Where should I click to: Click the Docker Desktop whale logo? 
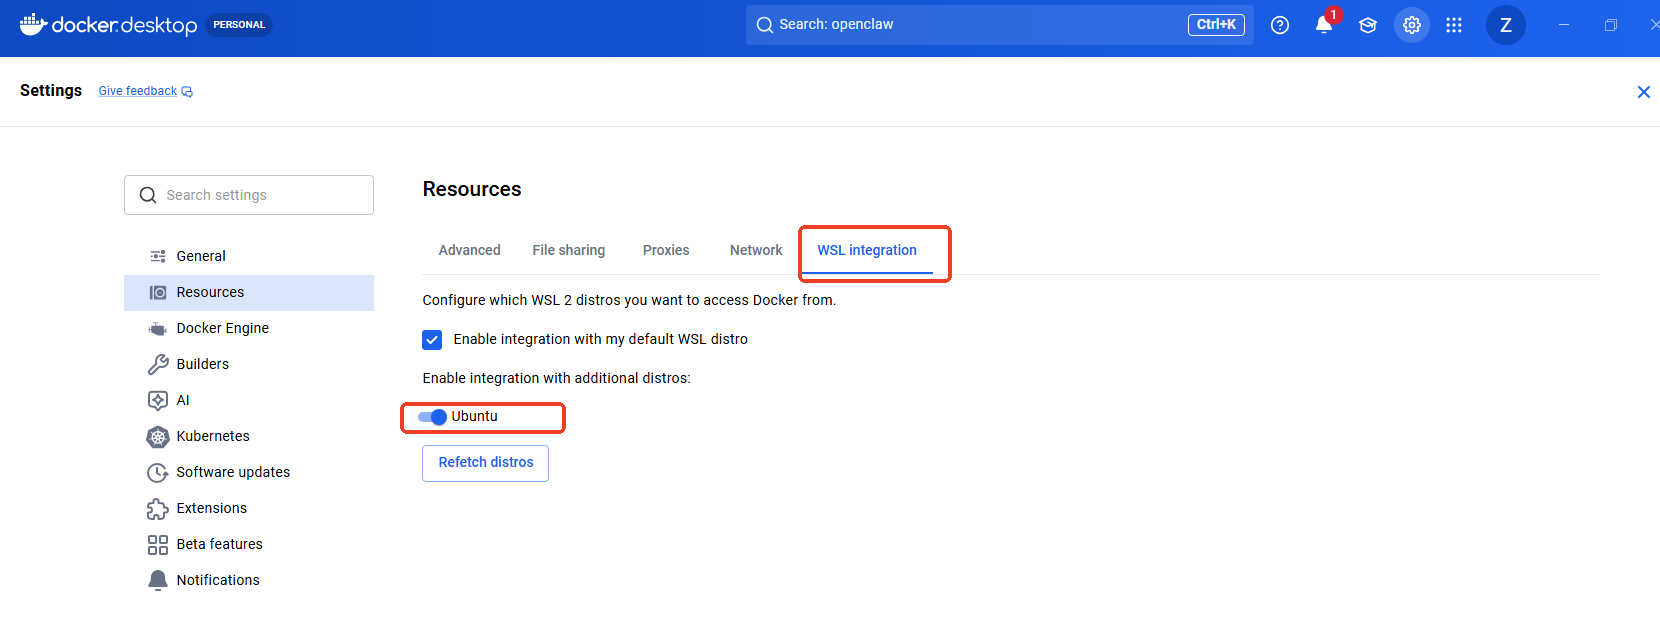click(x=34, y=24)
